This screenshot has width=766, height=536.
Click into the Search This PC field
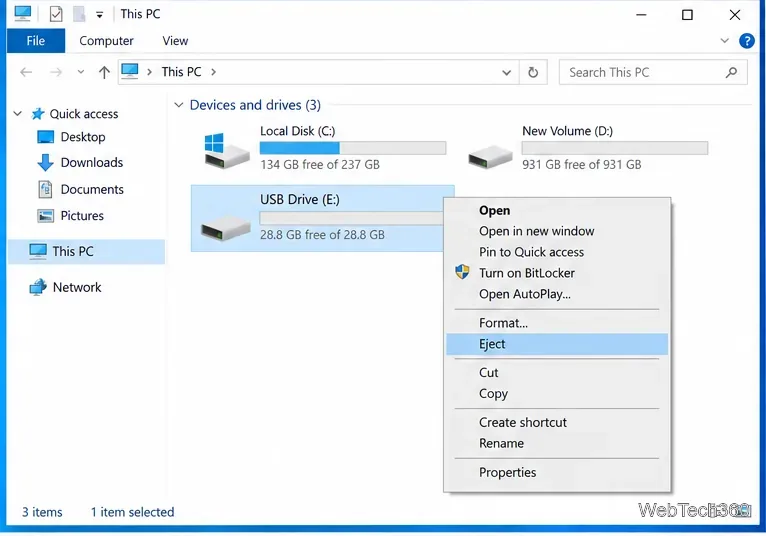pos(653,72)
